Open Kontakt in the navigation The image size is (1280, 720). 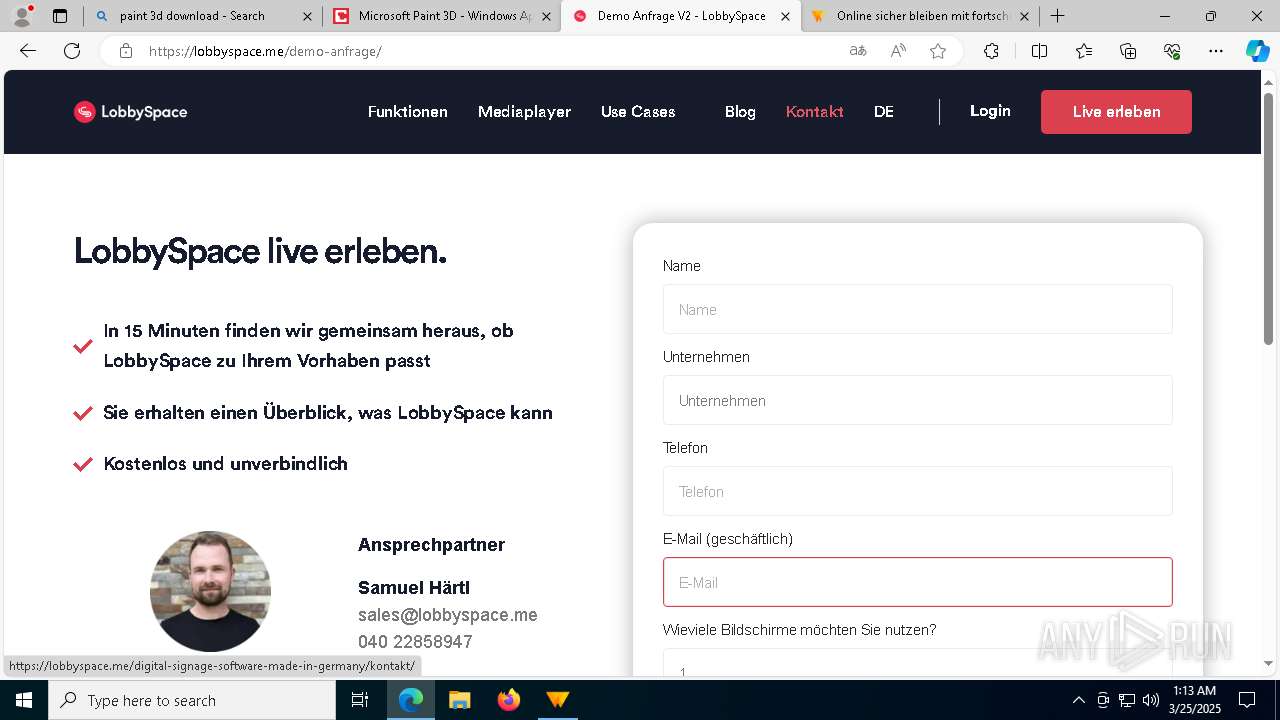815,112
